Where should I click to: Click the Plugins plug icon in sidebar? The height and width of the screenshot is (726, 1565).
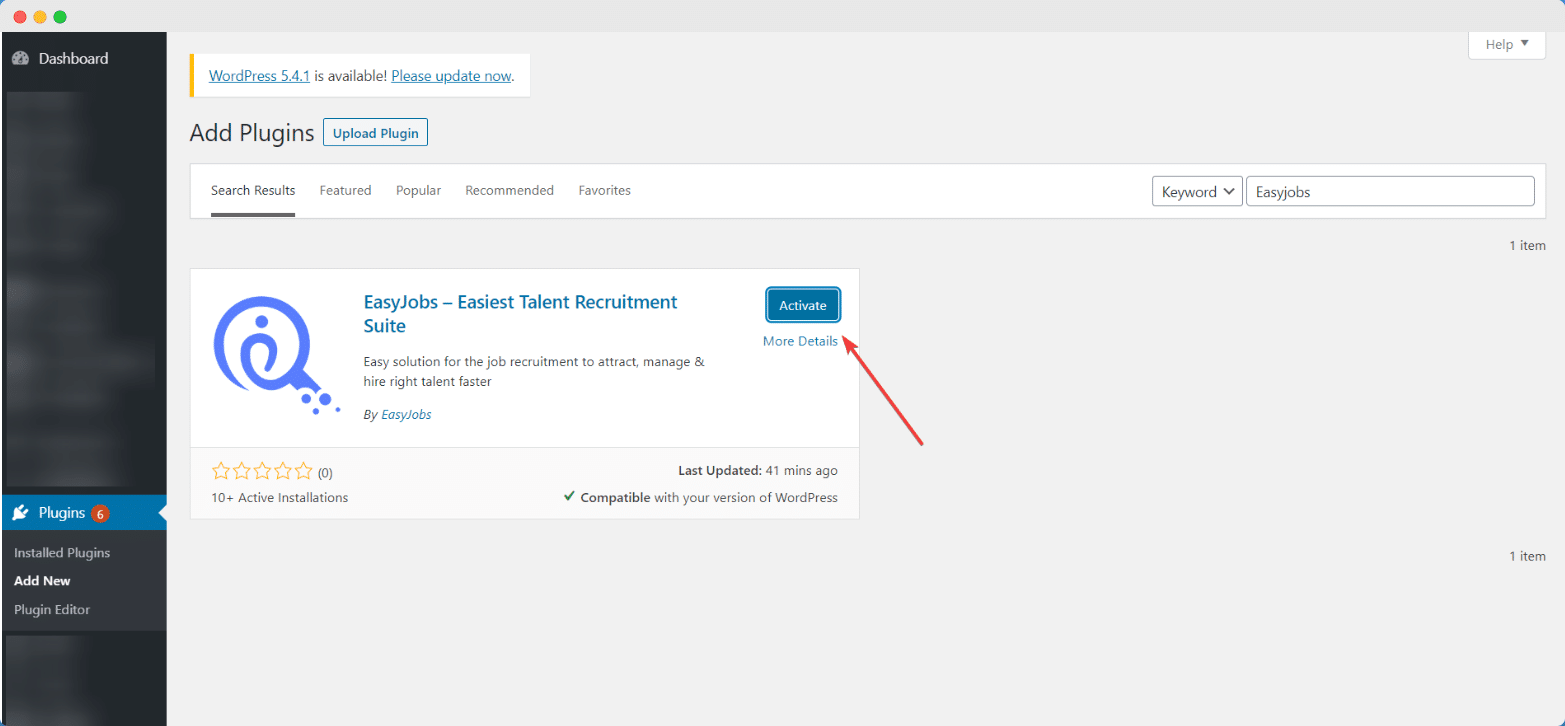point(20,513)
